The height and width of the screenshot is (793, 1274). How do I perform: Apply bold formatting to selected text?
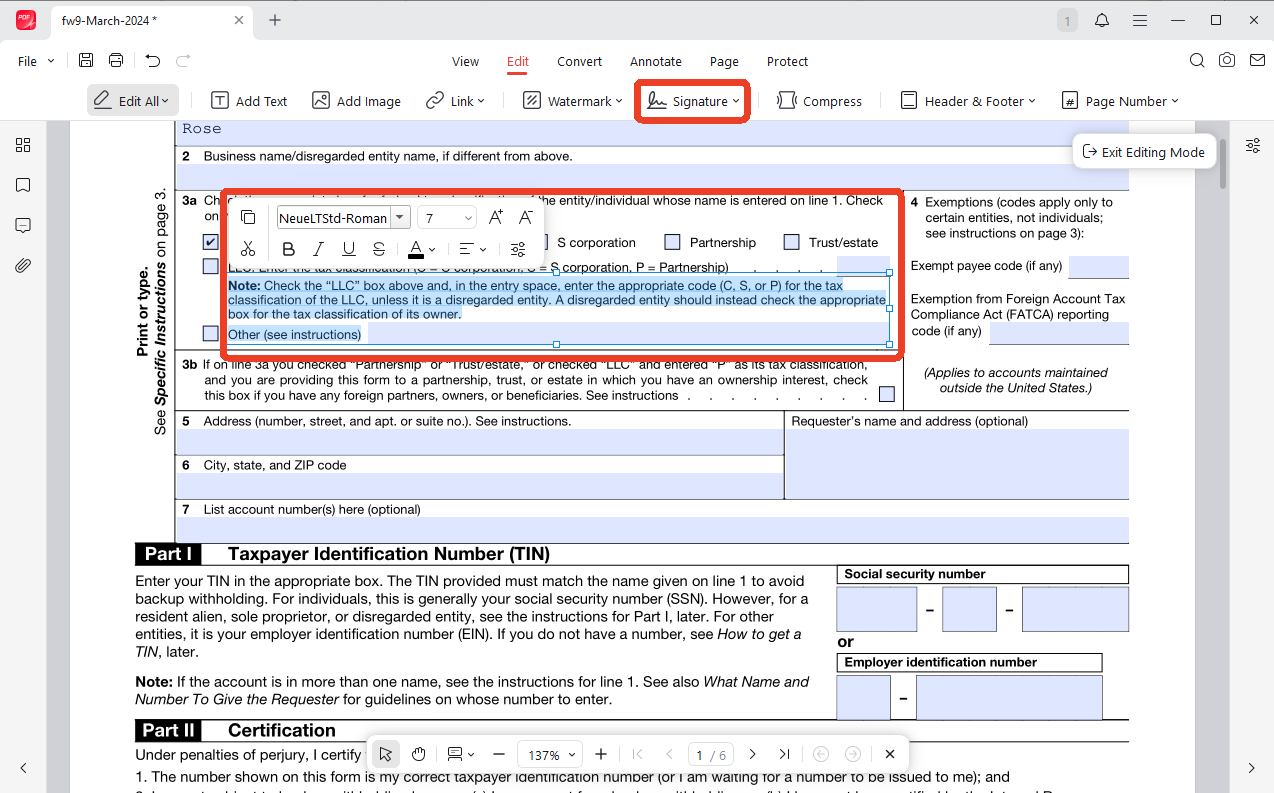click(289, 249)
